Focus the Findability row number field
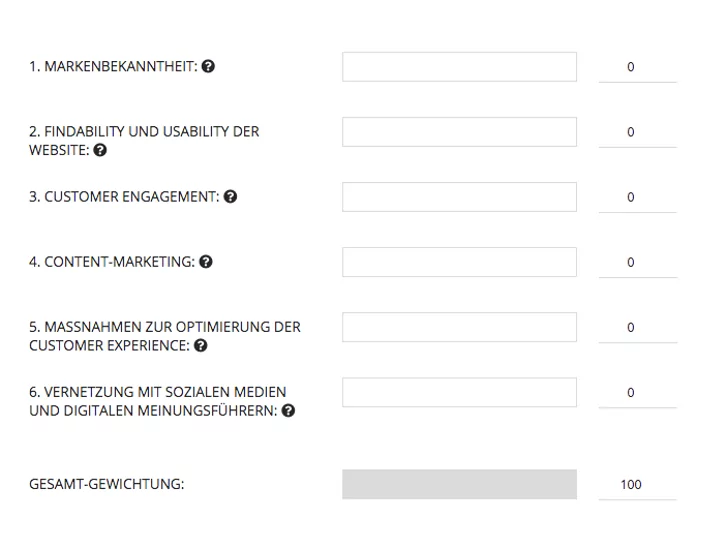The width and height of the screenshot is (726, 548). [638, 132]
